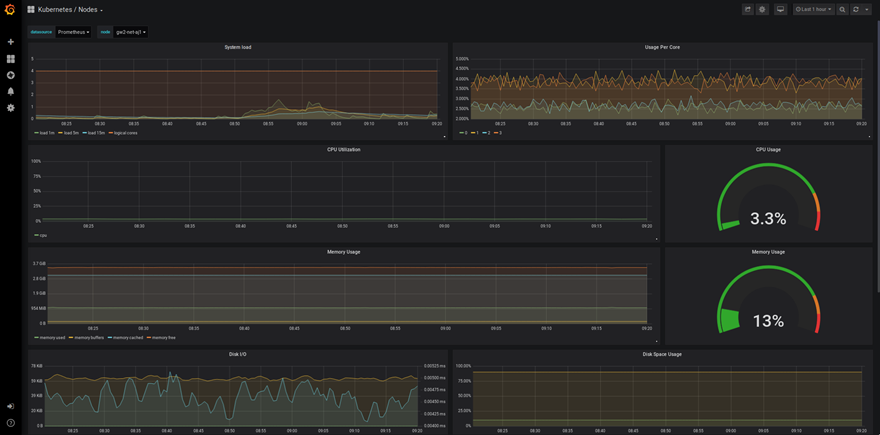The height and width of the screenshot is (435, 880).
Task: Click the sign-in icon in sidebar
Action: point(11,406)
